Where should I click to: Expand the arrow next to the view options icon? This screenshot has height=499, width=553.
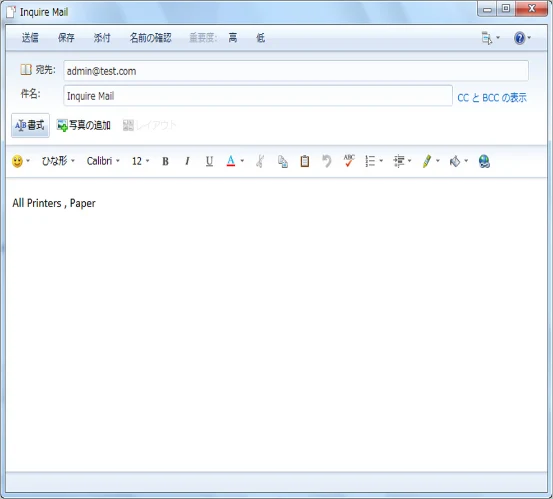(498, 37)
